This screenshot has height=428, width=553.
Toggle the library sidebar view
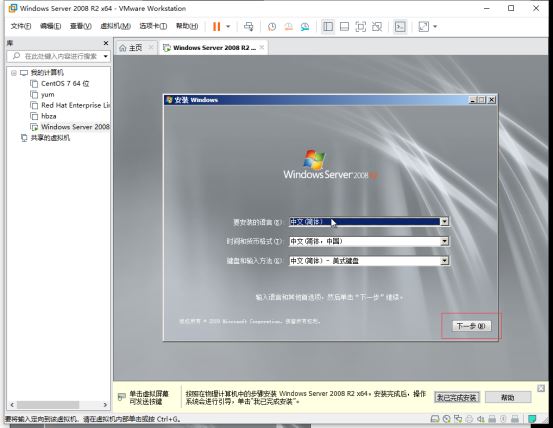point(328,27)
